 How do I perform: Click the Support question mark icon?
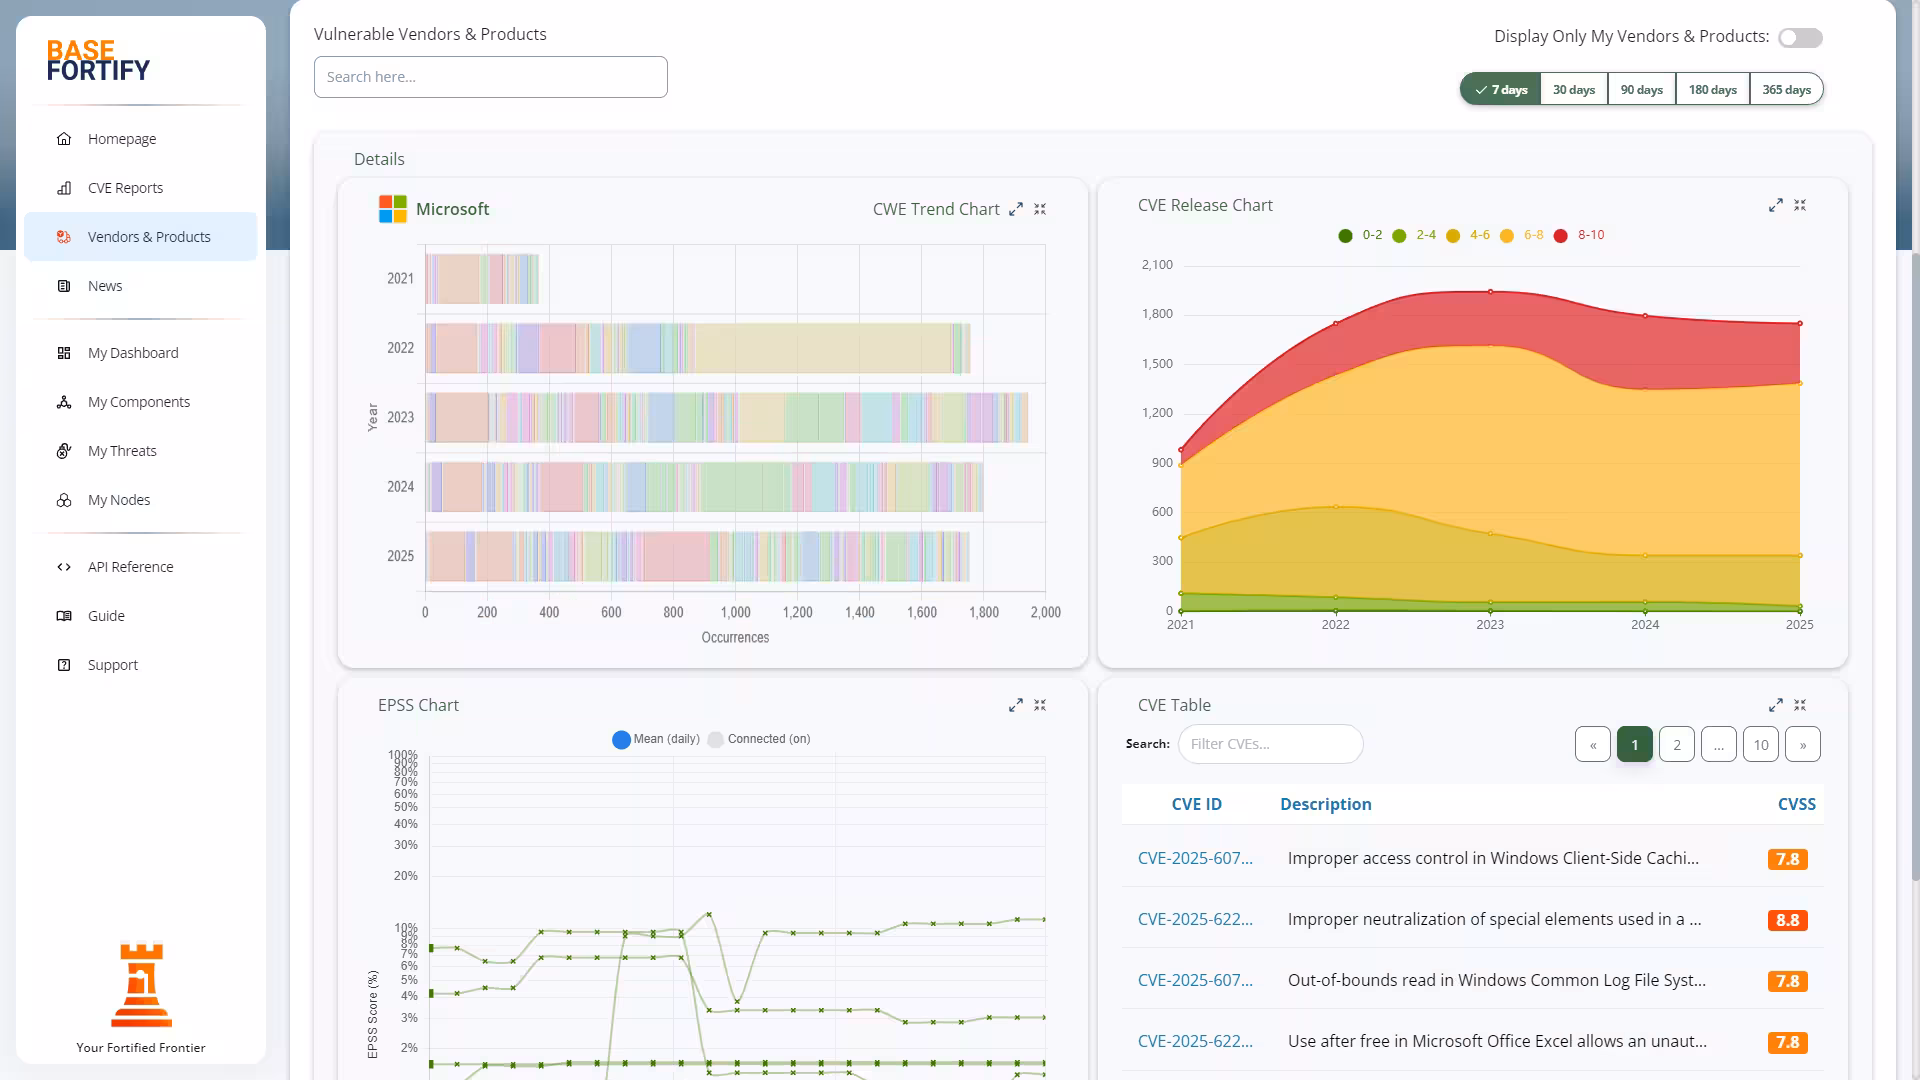64,664
